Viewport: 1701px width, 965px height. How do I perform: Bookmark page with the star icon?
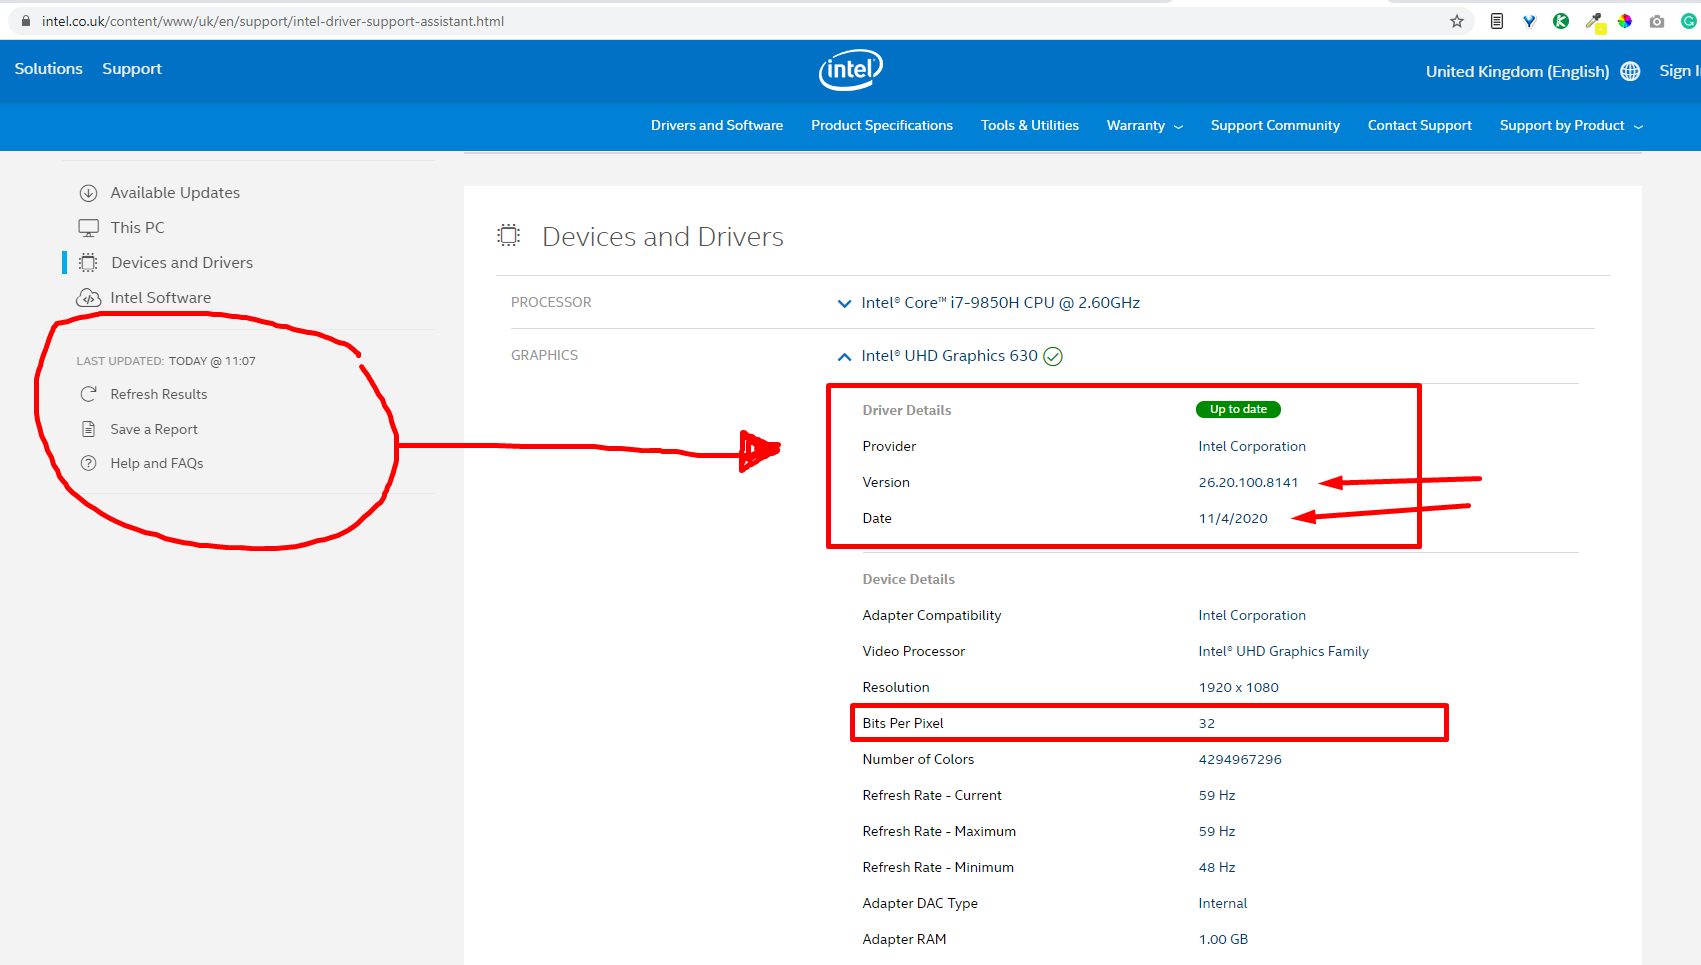[x=1457, y=21]
